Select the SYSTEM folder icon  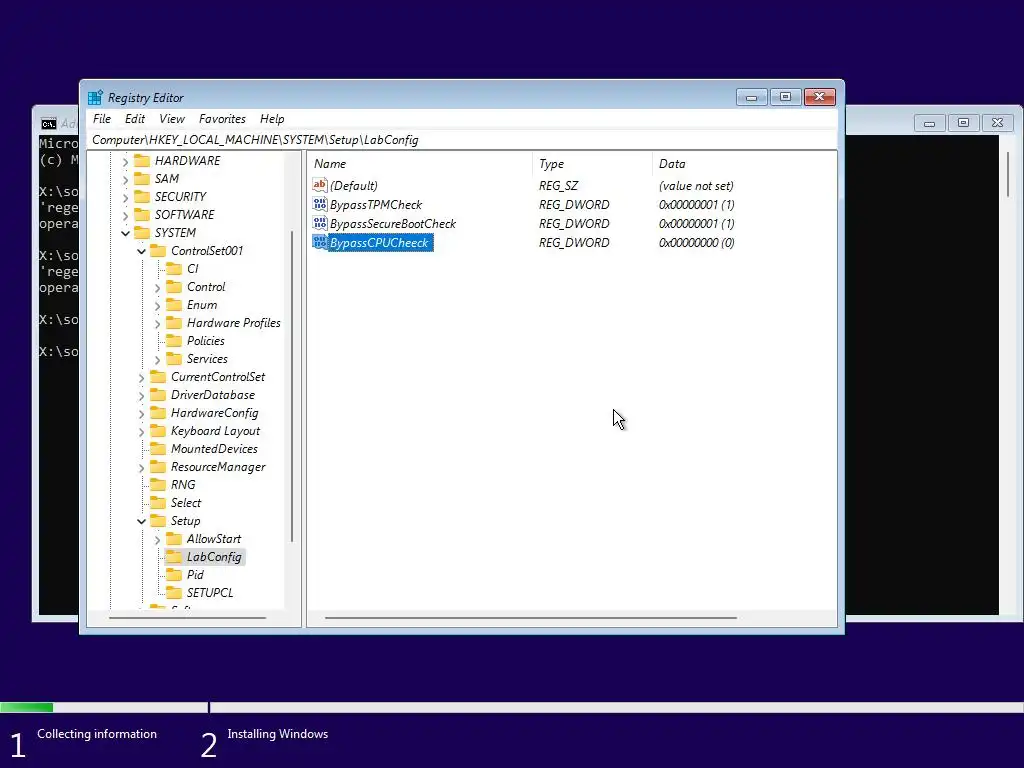(x=142, y=232)
